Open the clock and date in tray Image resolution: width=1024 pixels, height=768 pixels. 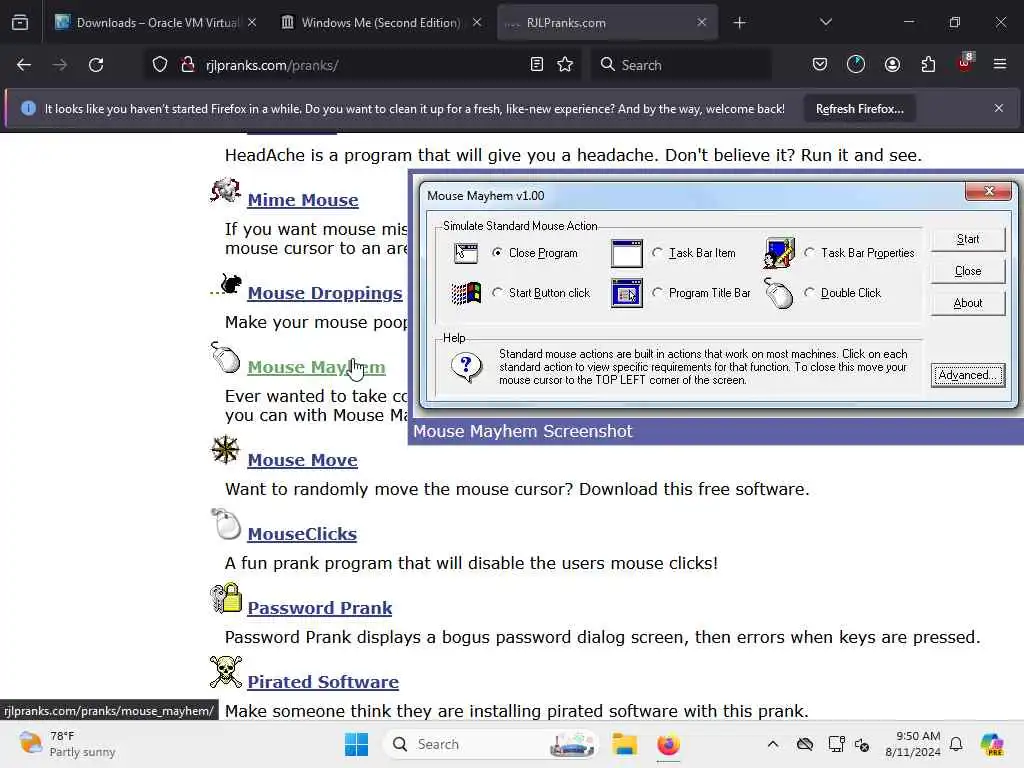(913, 744)
